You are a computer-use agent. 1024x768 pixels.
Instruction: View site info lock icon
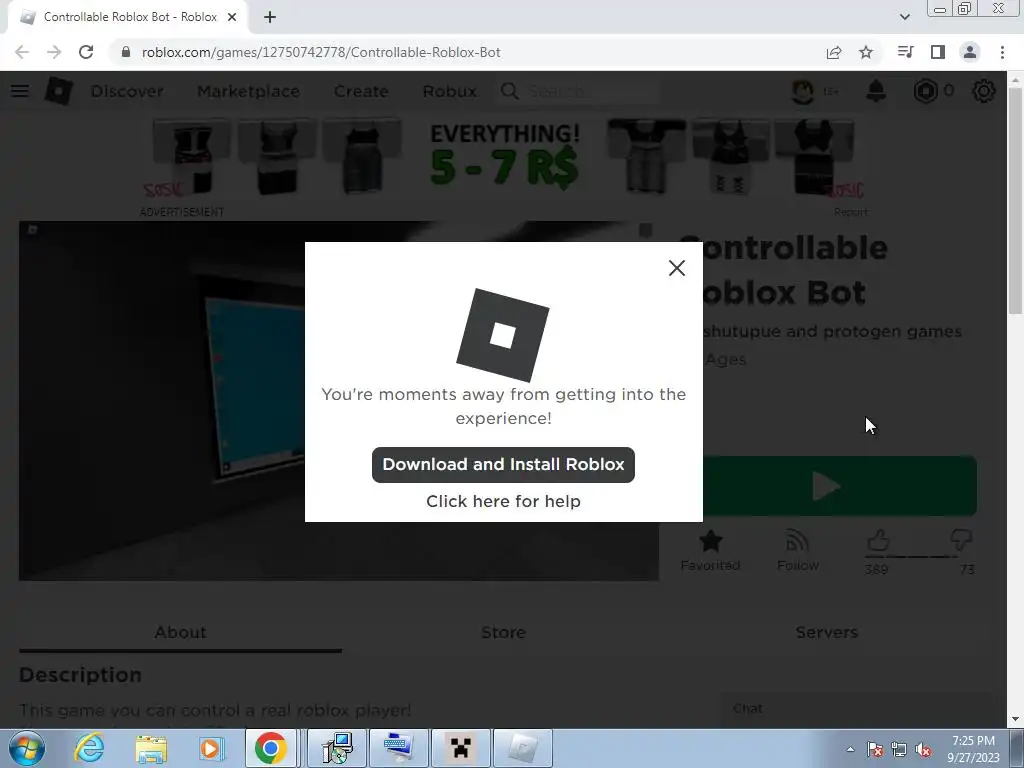pyautogui.click(x=126, y=52)
